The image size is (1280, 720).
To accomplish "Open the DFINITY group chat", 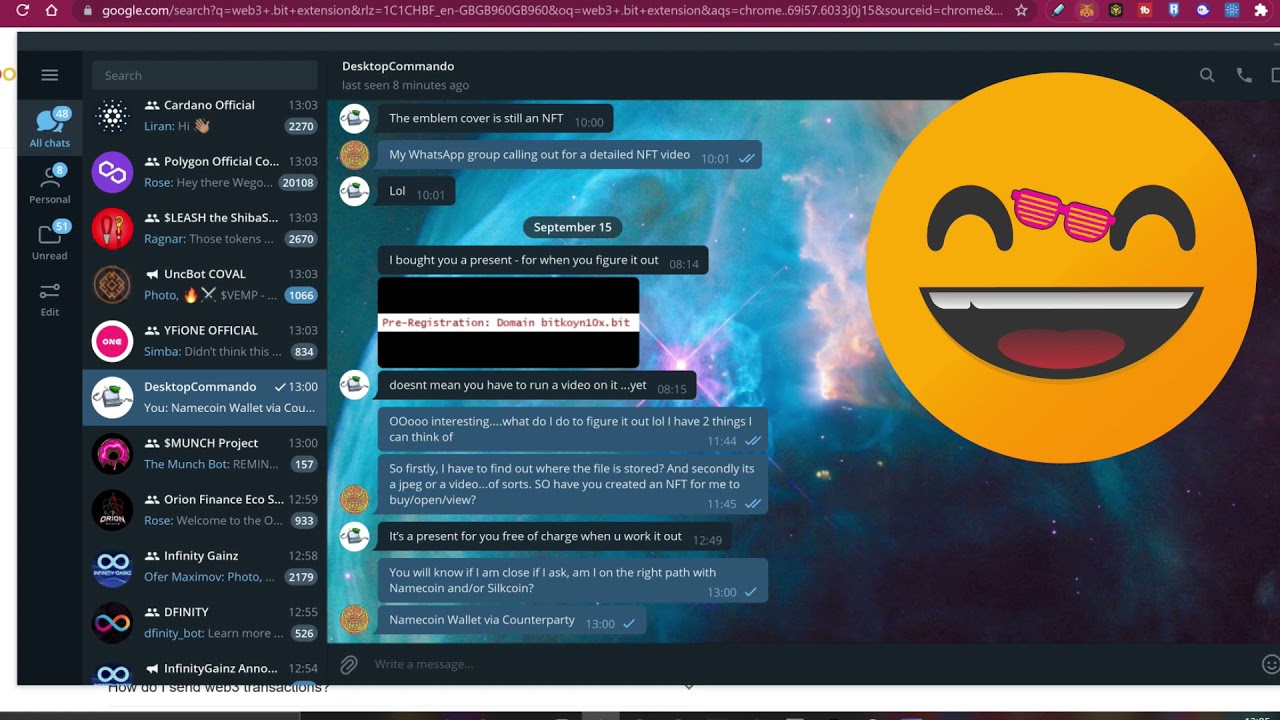I will [x=205, y=623].
